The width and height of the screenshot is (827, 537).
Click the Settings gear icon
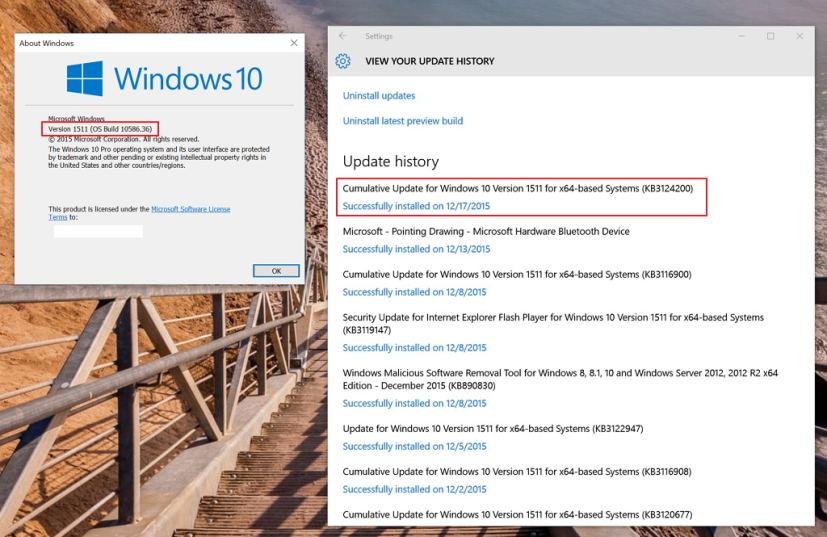(343, 61)
